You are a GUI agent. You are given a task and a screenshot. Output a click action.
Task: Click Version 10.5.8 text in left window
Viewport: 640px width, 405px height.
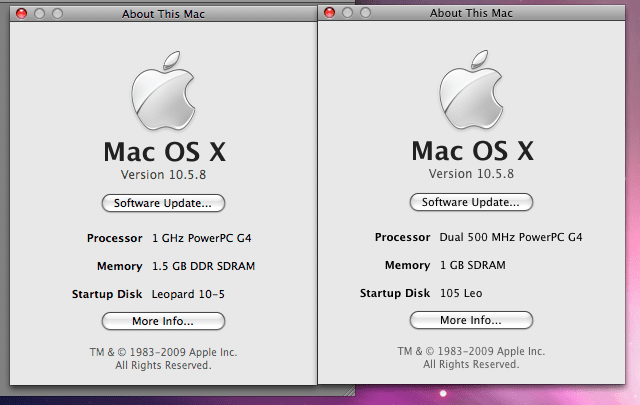click(163, 175)
